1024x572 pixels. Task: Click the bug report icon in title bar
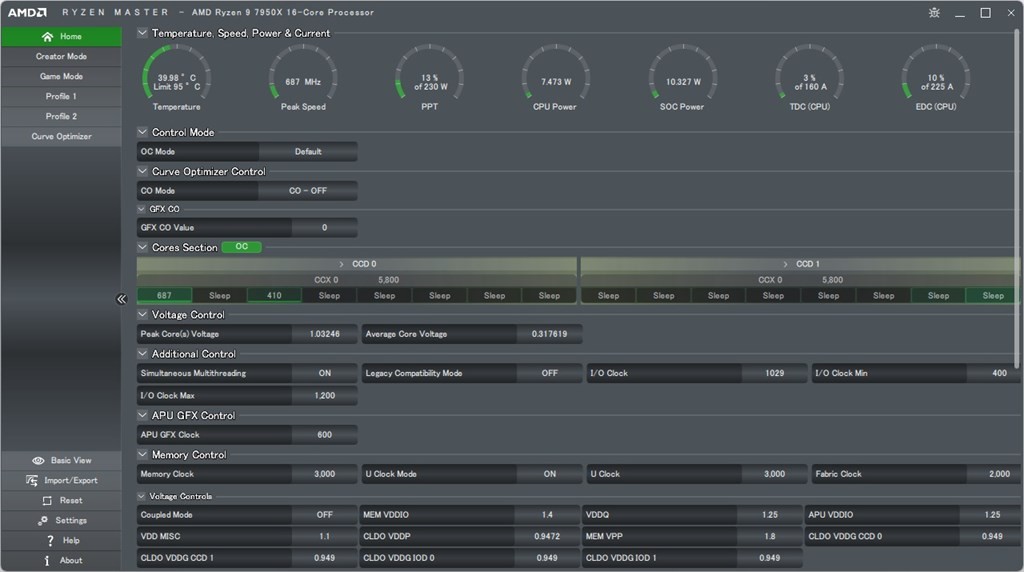pos(934,13)
